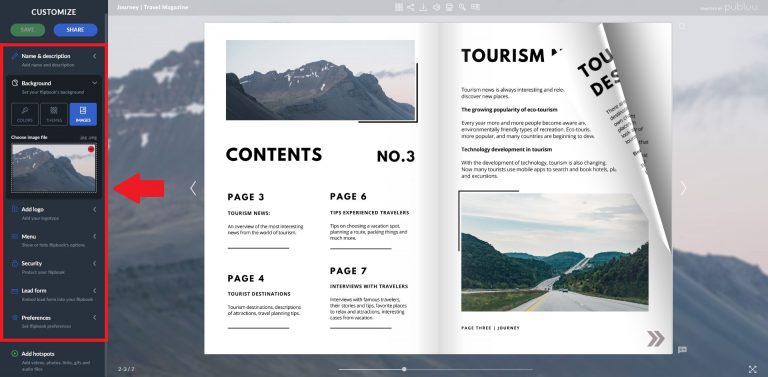Click the page navigation slider handle

coord(404,369)
